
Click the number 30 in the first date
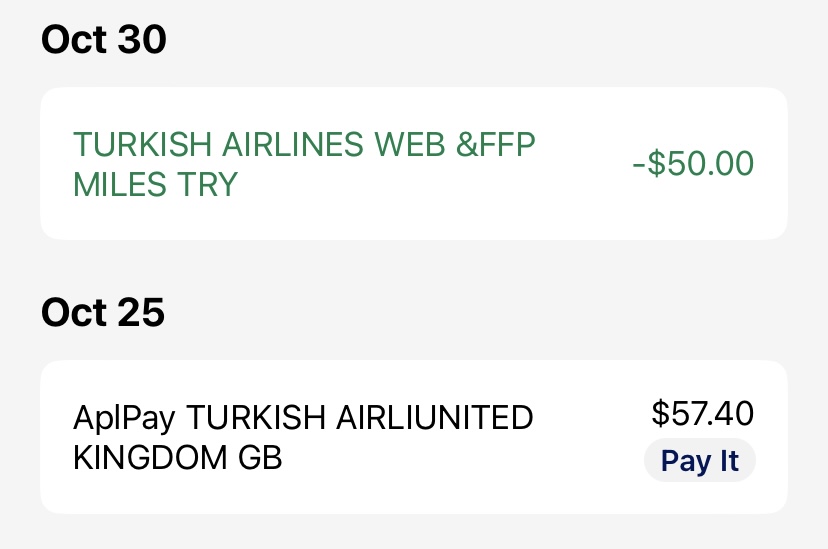tap(141, 40)
